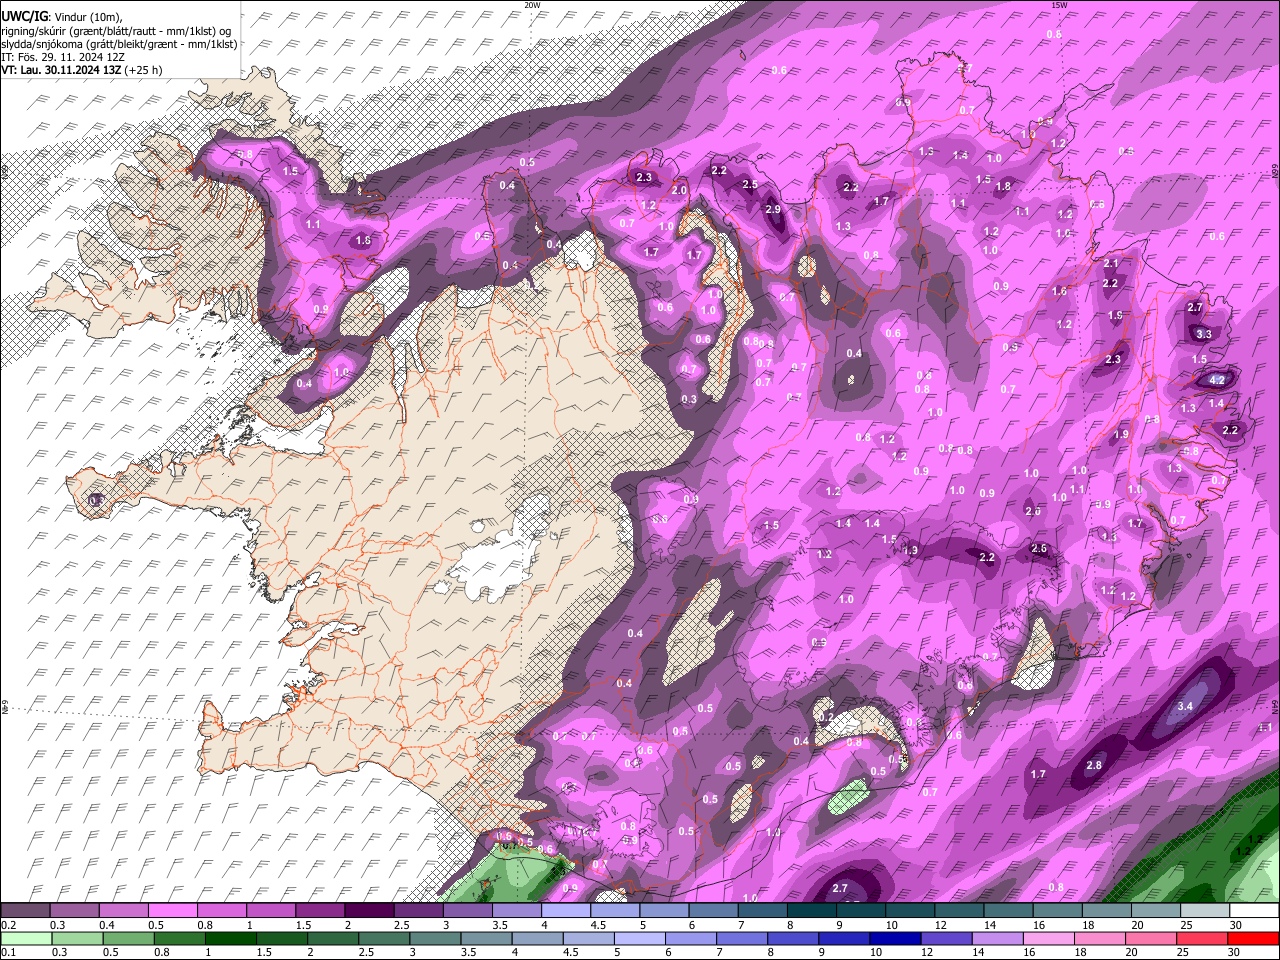Image resolution: width=1280 pixels, height=960 pixels.
Task: Click the '25' label in the lower legend row
Action: 1184,953
